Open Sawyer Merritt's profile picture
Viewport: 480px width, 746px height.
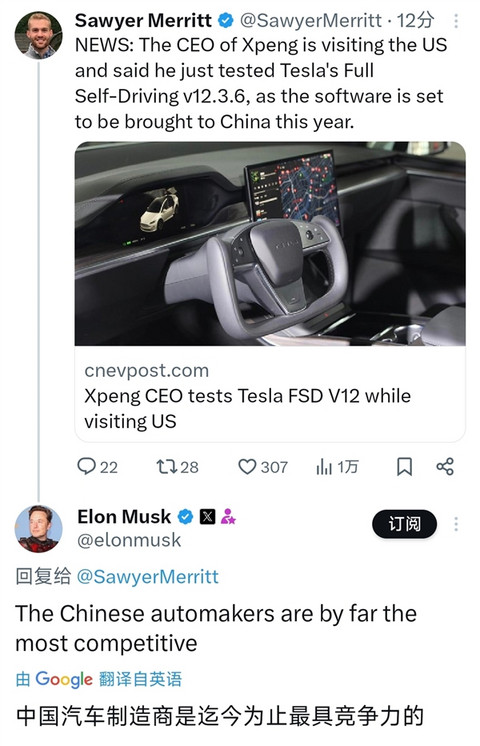pyautogui.click(x=39, y=36)
